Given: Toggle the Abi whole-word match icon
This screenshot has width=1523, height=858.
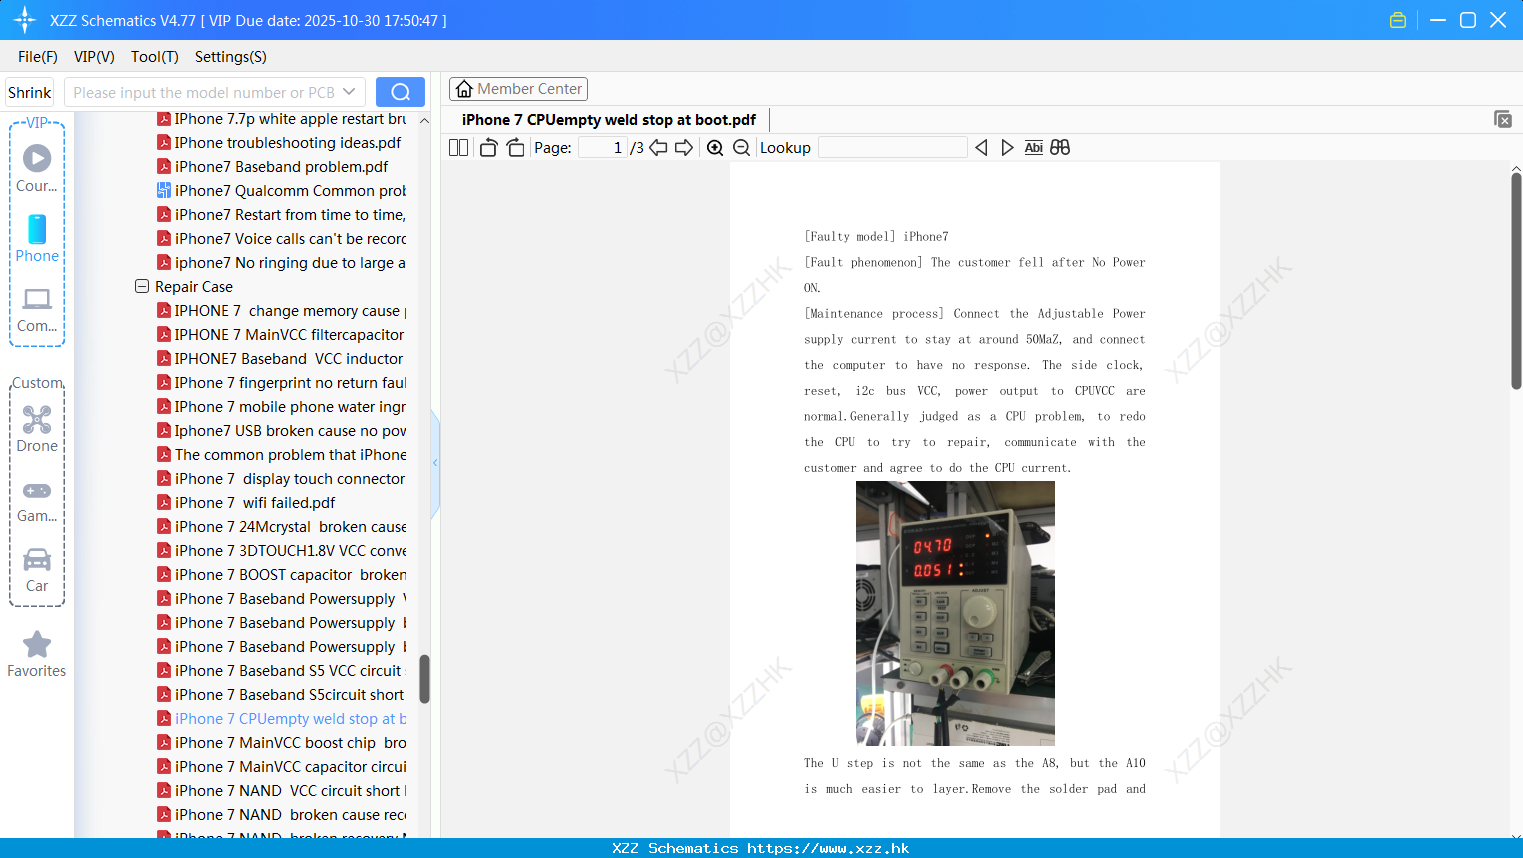Looking at the screenshot, I should coord(1033,147).
